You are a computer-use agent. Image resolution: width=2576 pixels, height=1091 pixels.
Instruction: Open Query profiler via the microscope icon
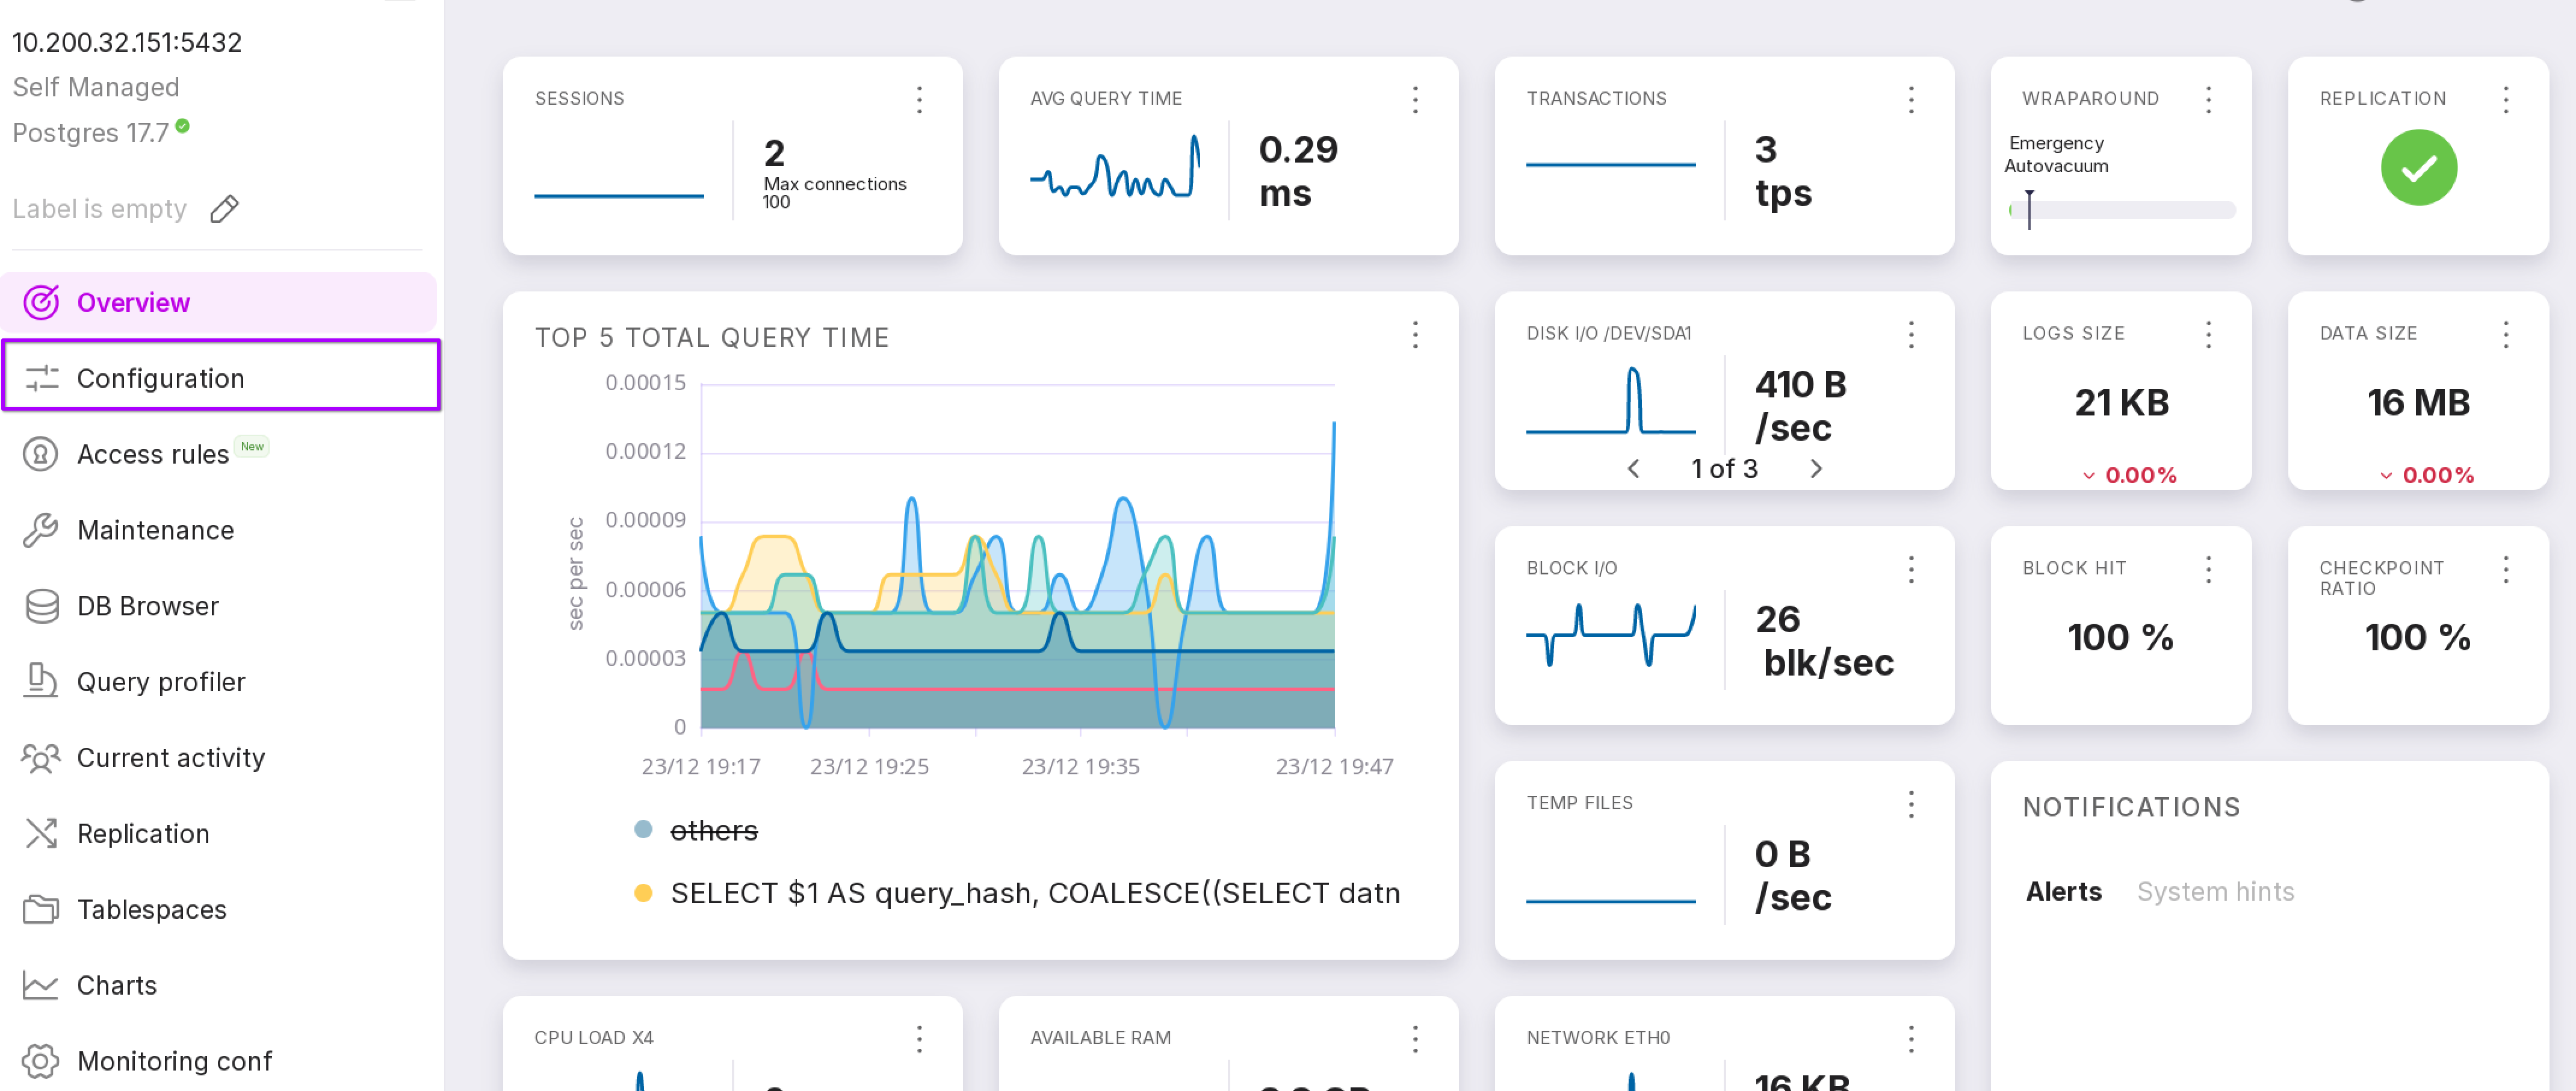[x=41, y=682]
